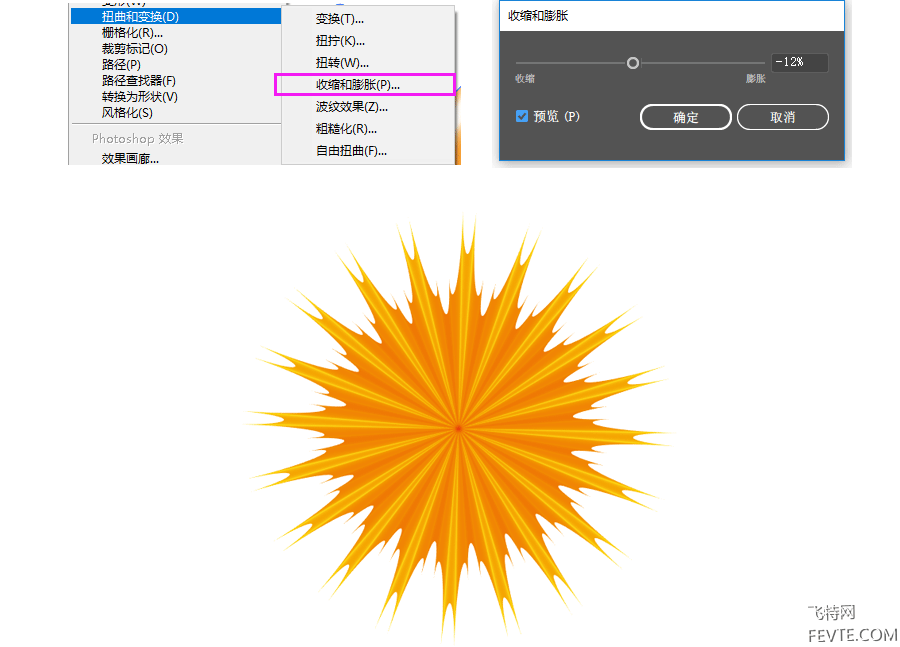This screenshot has height=647, width=900.
Task: Select the 自由扭曲(F)... submenu item
Action: (351, 151)
